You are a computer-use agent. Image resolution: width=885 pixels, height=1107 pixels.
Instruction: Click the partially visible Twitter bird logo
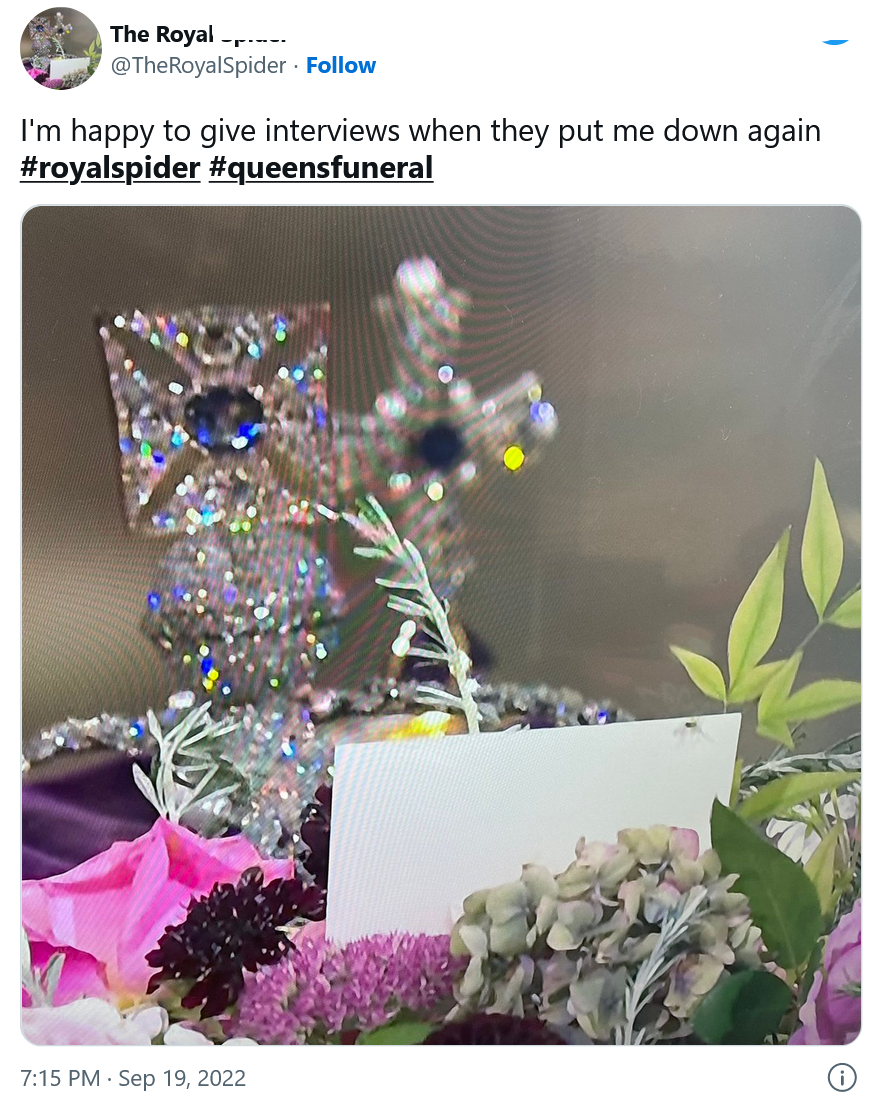(x=836, y=42)
